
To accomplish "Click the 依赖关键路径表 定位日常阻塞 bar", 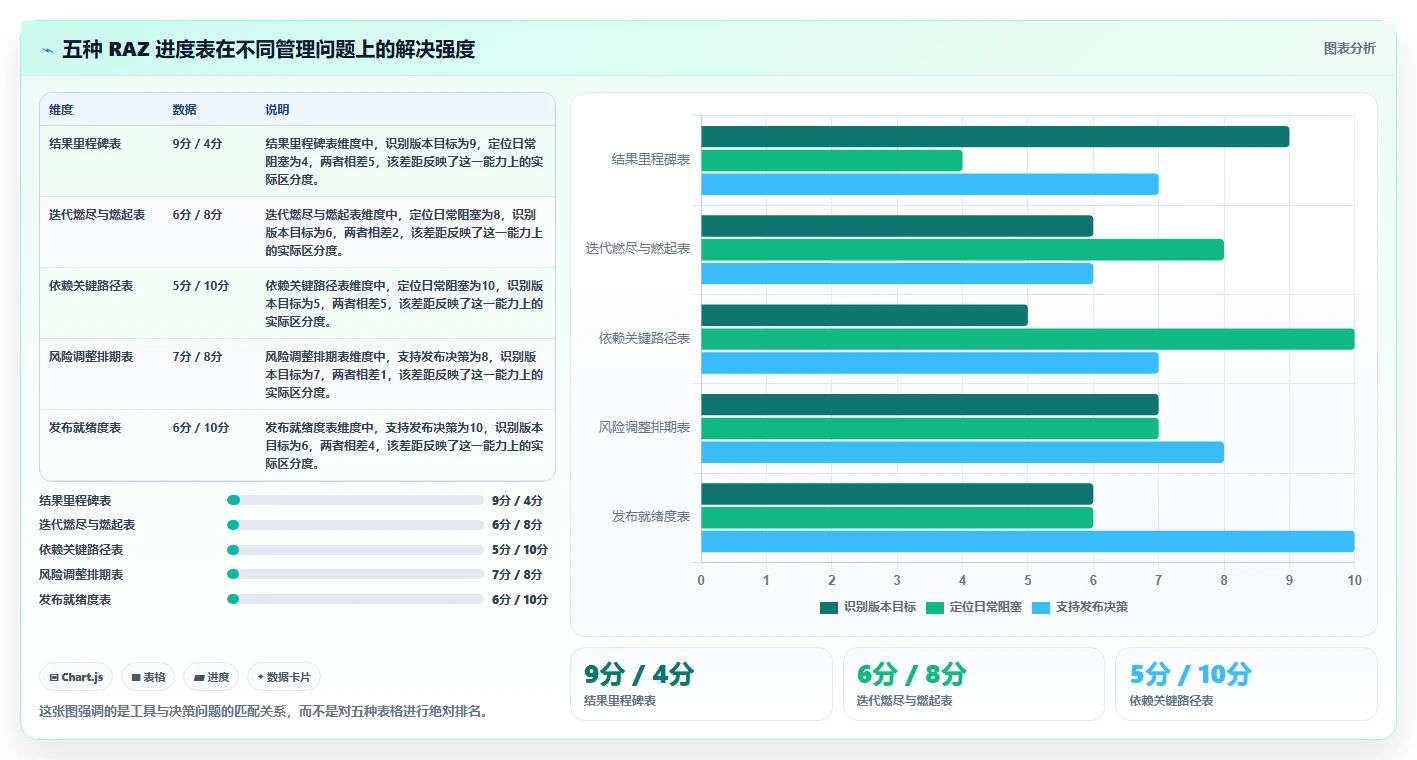I will coord(1027,339).
